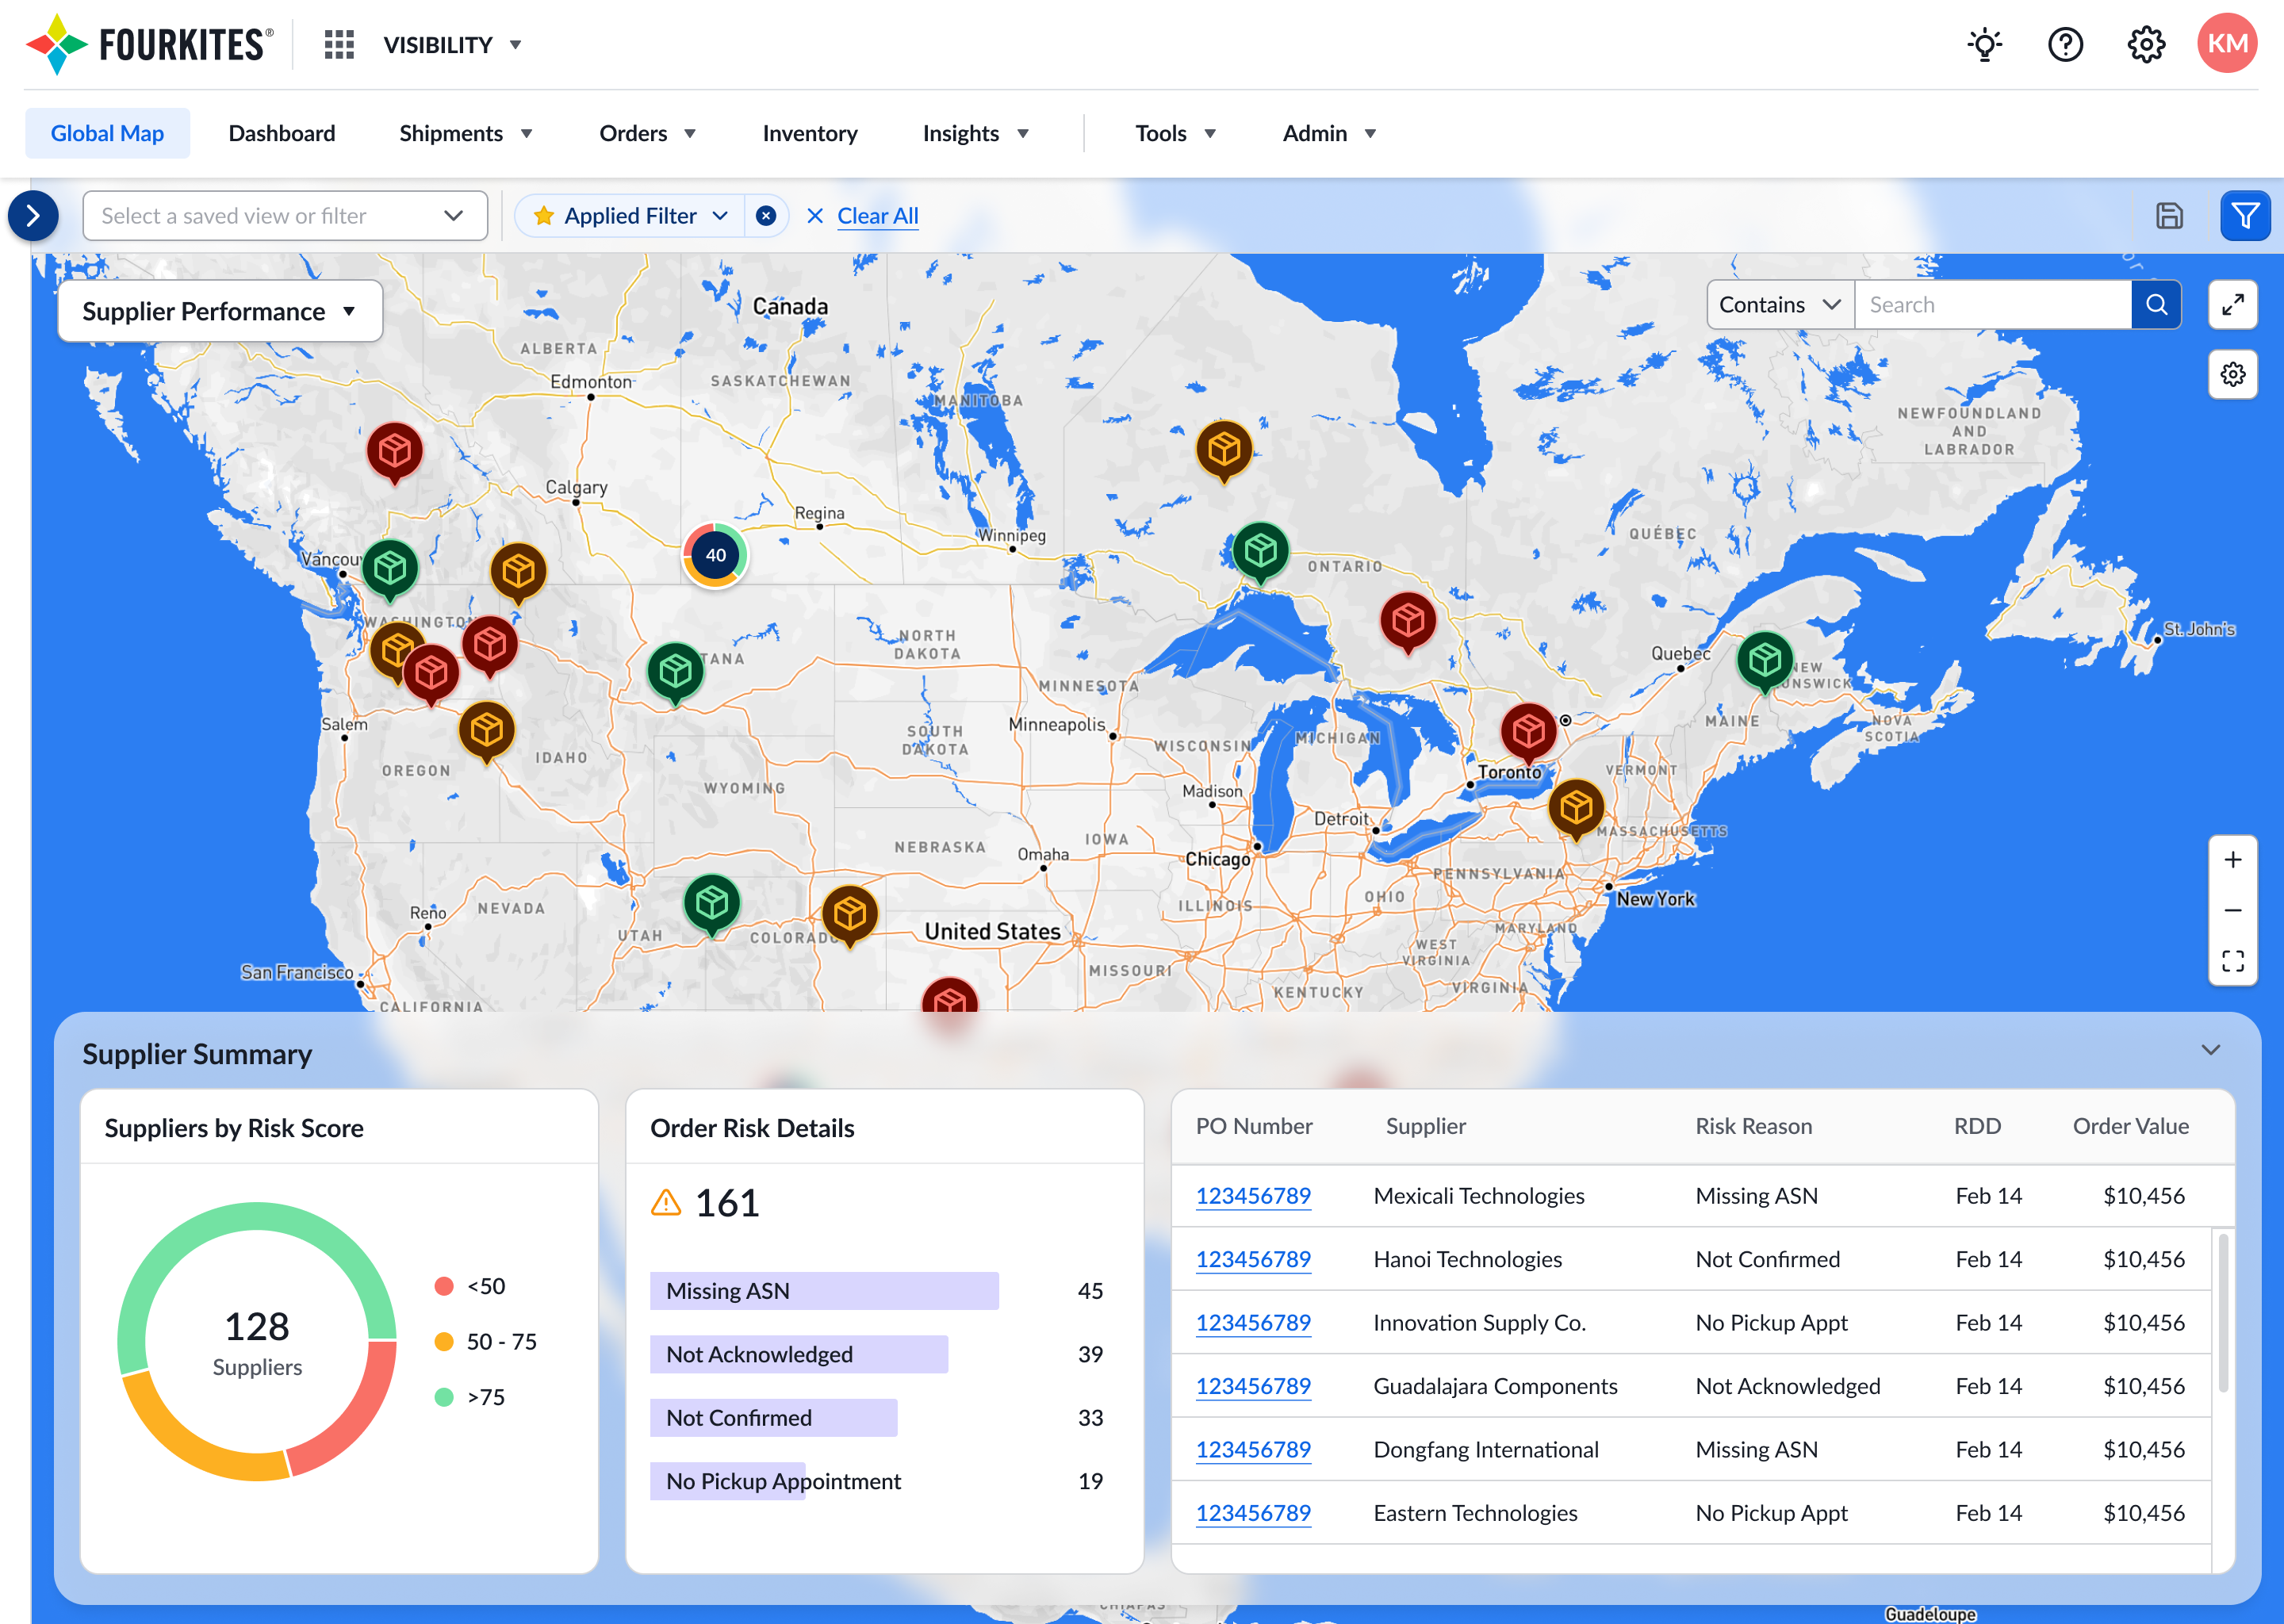The height and width of the screenshot is (1624, 2284).
Task: Select the cluster marker labeled 40
Action: (716, 555)
